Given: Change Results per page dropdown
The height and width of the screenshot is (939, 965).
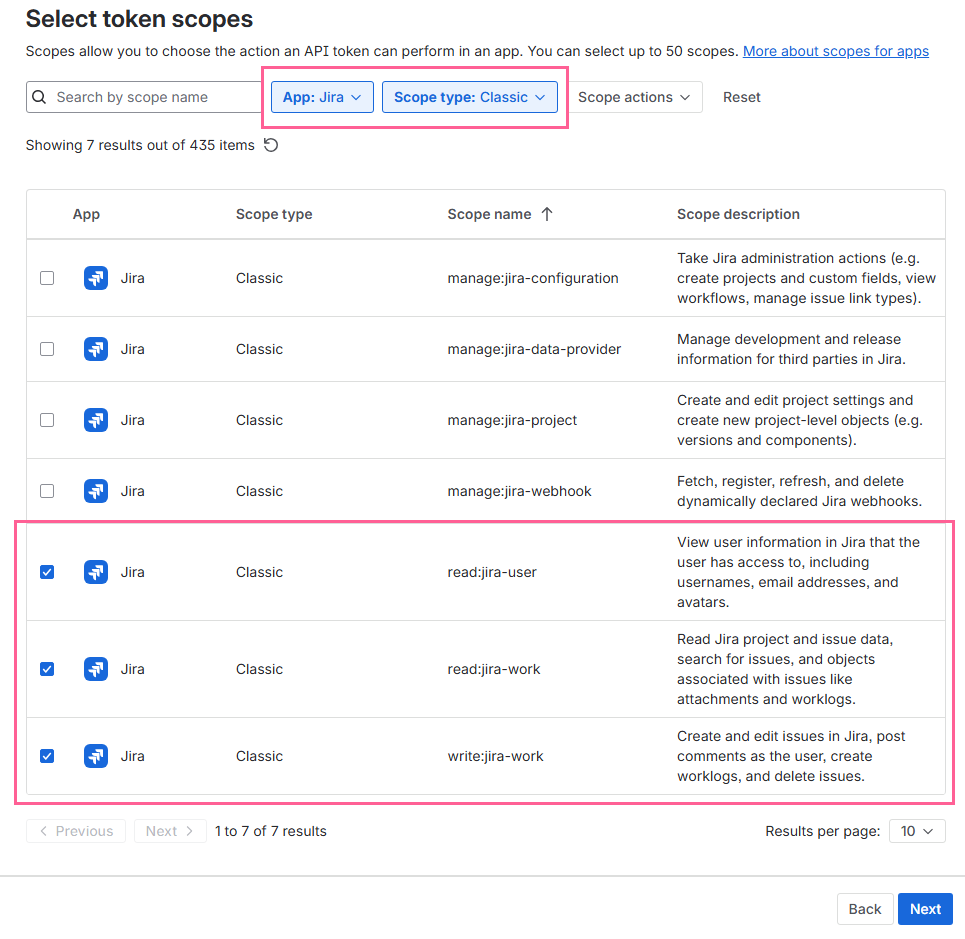Looking at the screenshot, I should click(916, 831).
